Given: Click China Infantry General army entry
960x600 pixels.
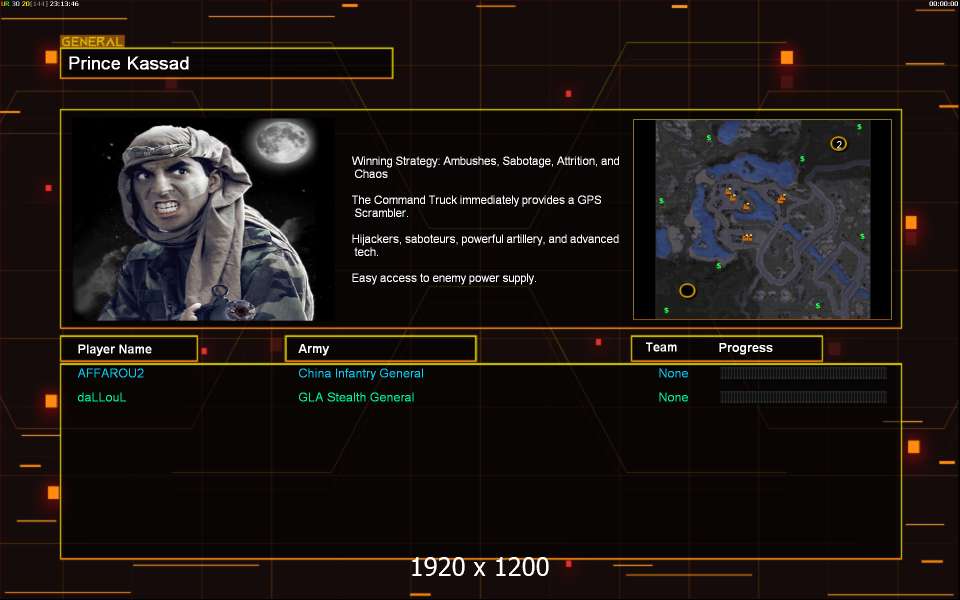Looking at the screenshot, I should [x=361, y=373].
